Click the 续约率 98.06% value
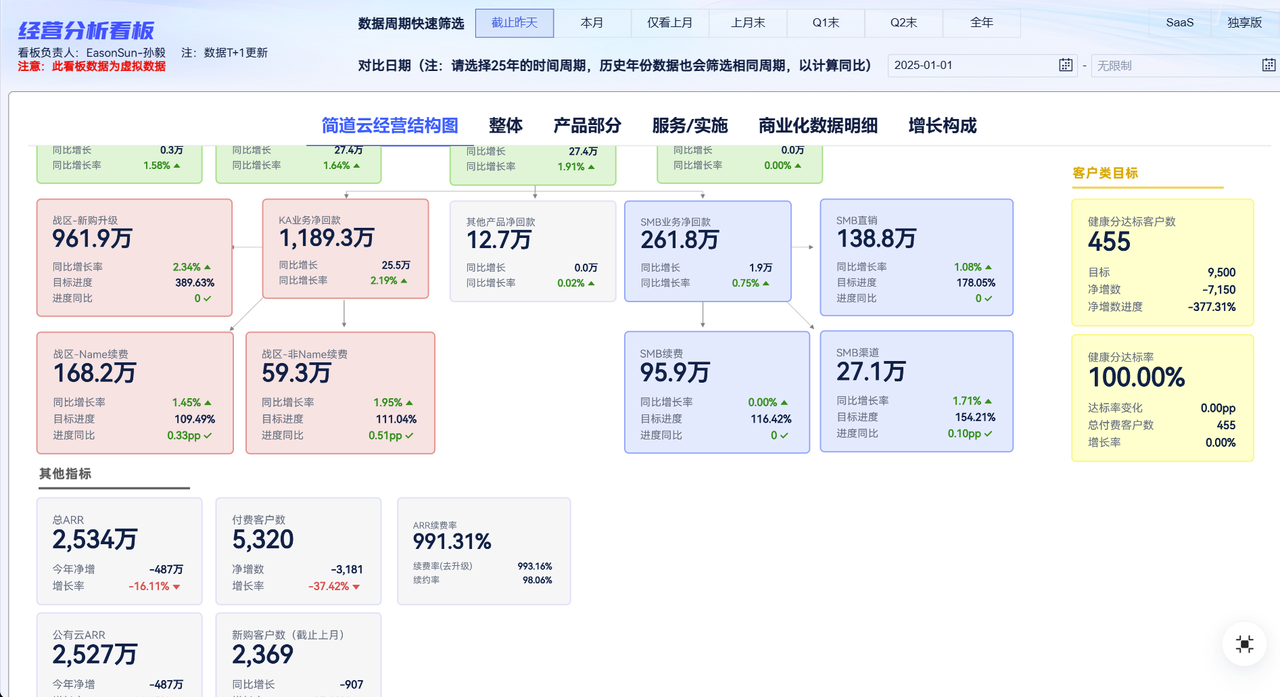 coord(536,580)
